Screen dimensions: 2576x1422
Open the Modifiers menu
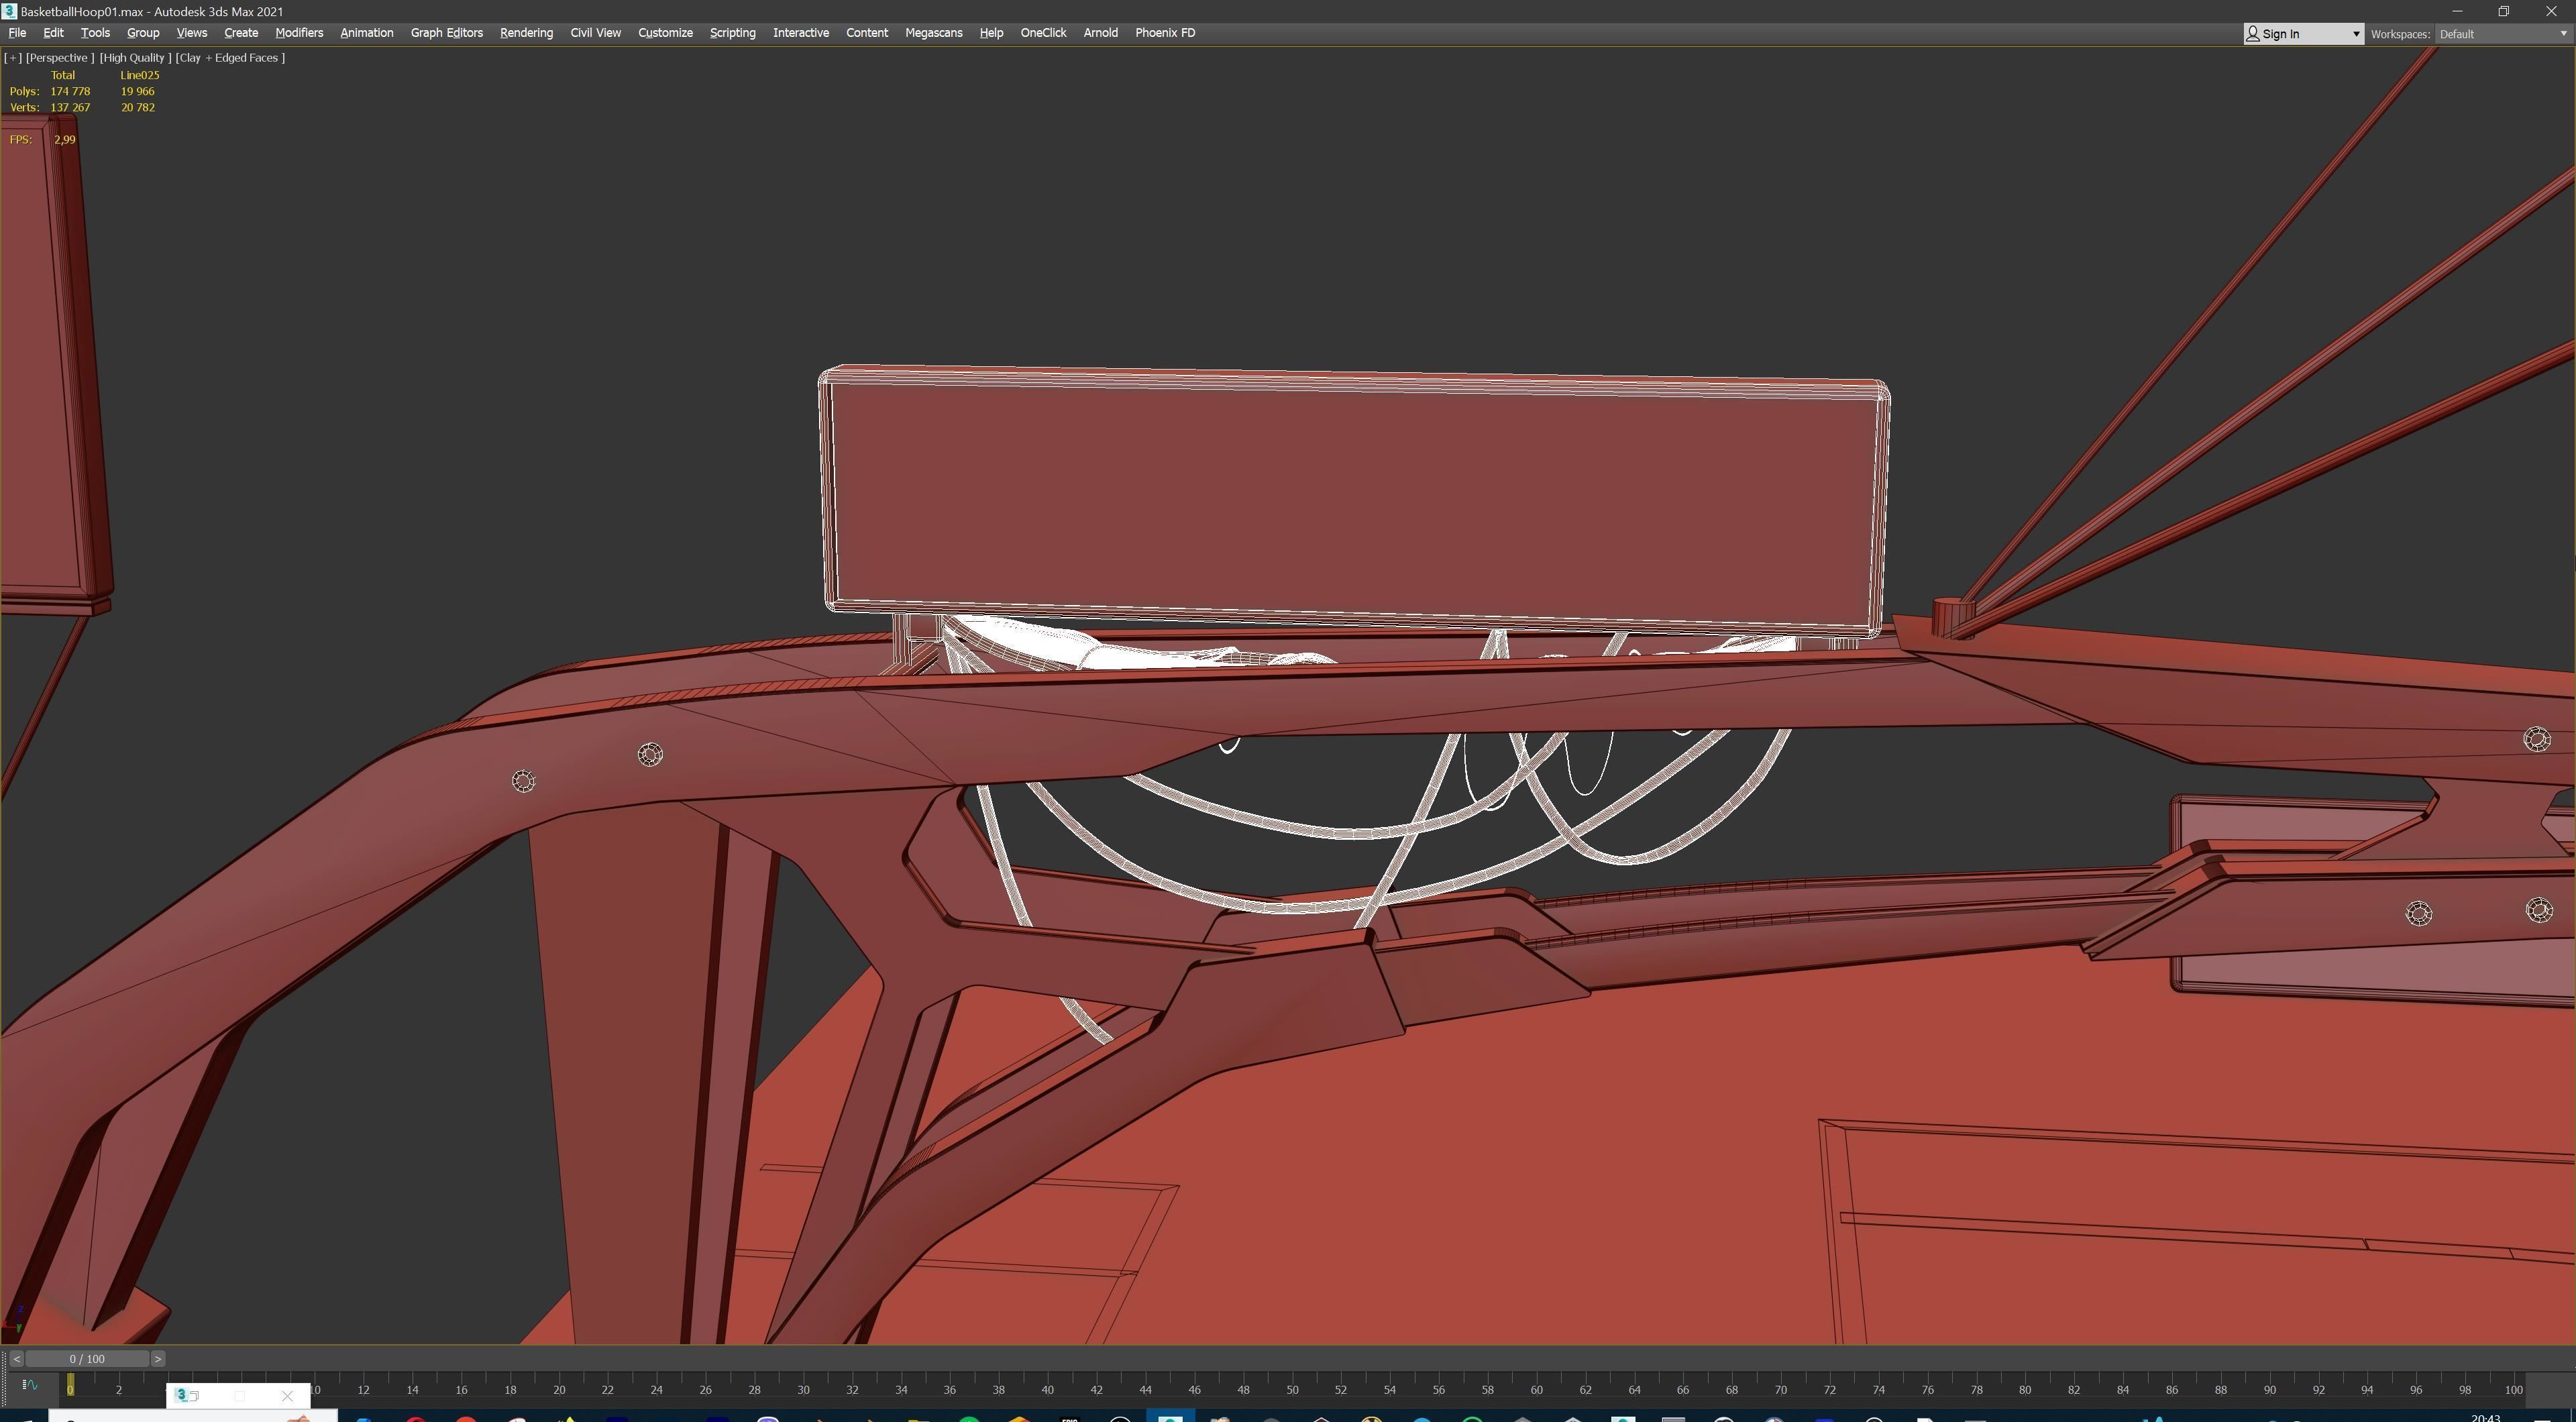point(299,33)
